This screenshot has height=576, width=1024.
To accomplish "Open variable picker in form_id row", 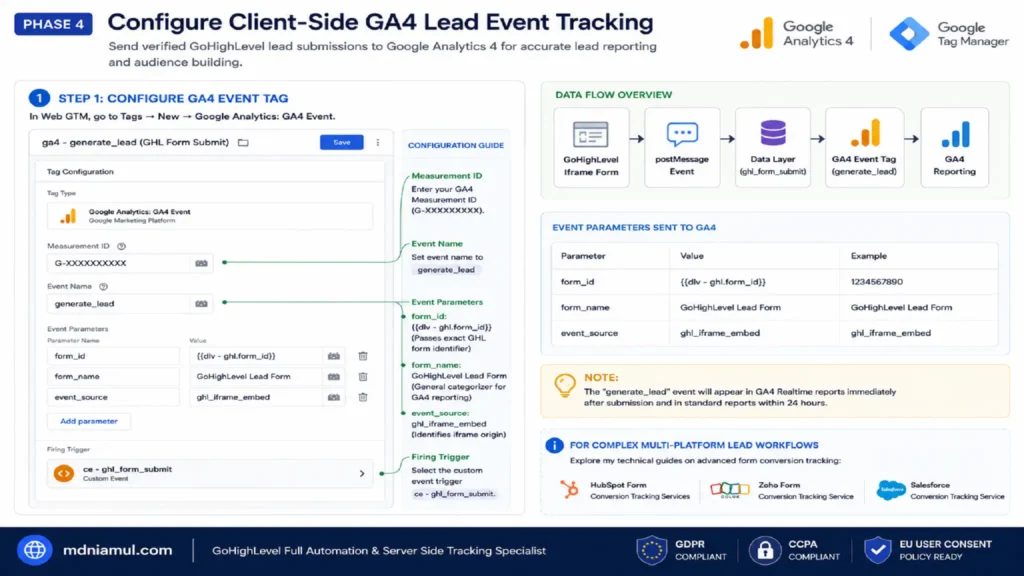I will 334,356.
